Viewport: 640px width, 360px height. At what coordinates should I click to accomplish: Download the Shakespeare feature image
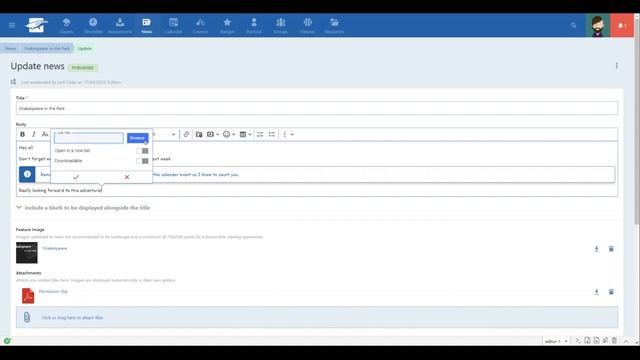(x=596, y=249)
